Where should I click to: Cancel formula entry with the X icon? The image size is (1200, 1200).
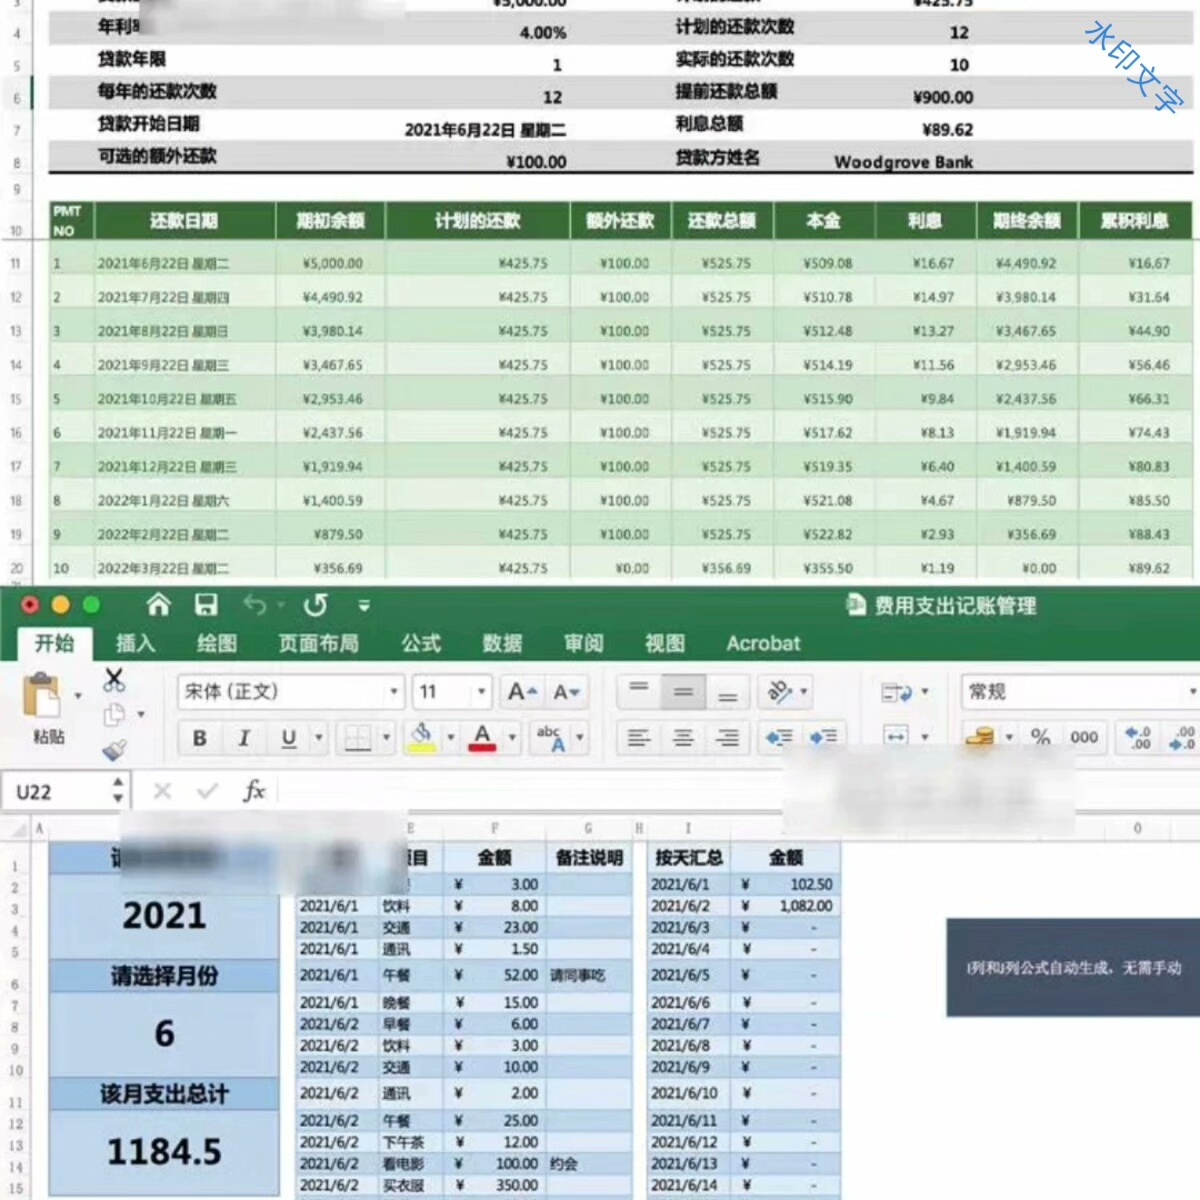tap(162, 792)
